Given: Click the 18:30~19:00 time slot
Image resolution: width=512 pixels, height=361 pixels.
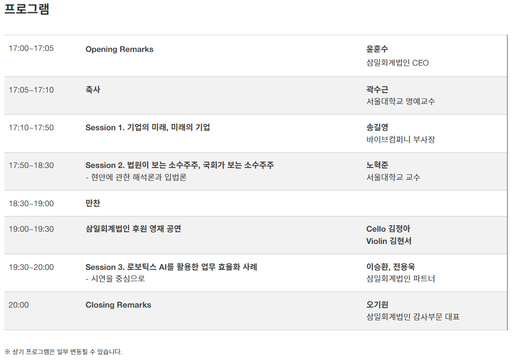Looking at the screenshot, I should [x=31, y=203].
